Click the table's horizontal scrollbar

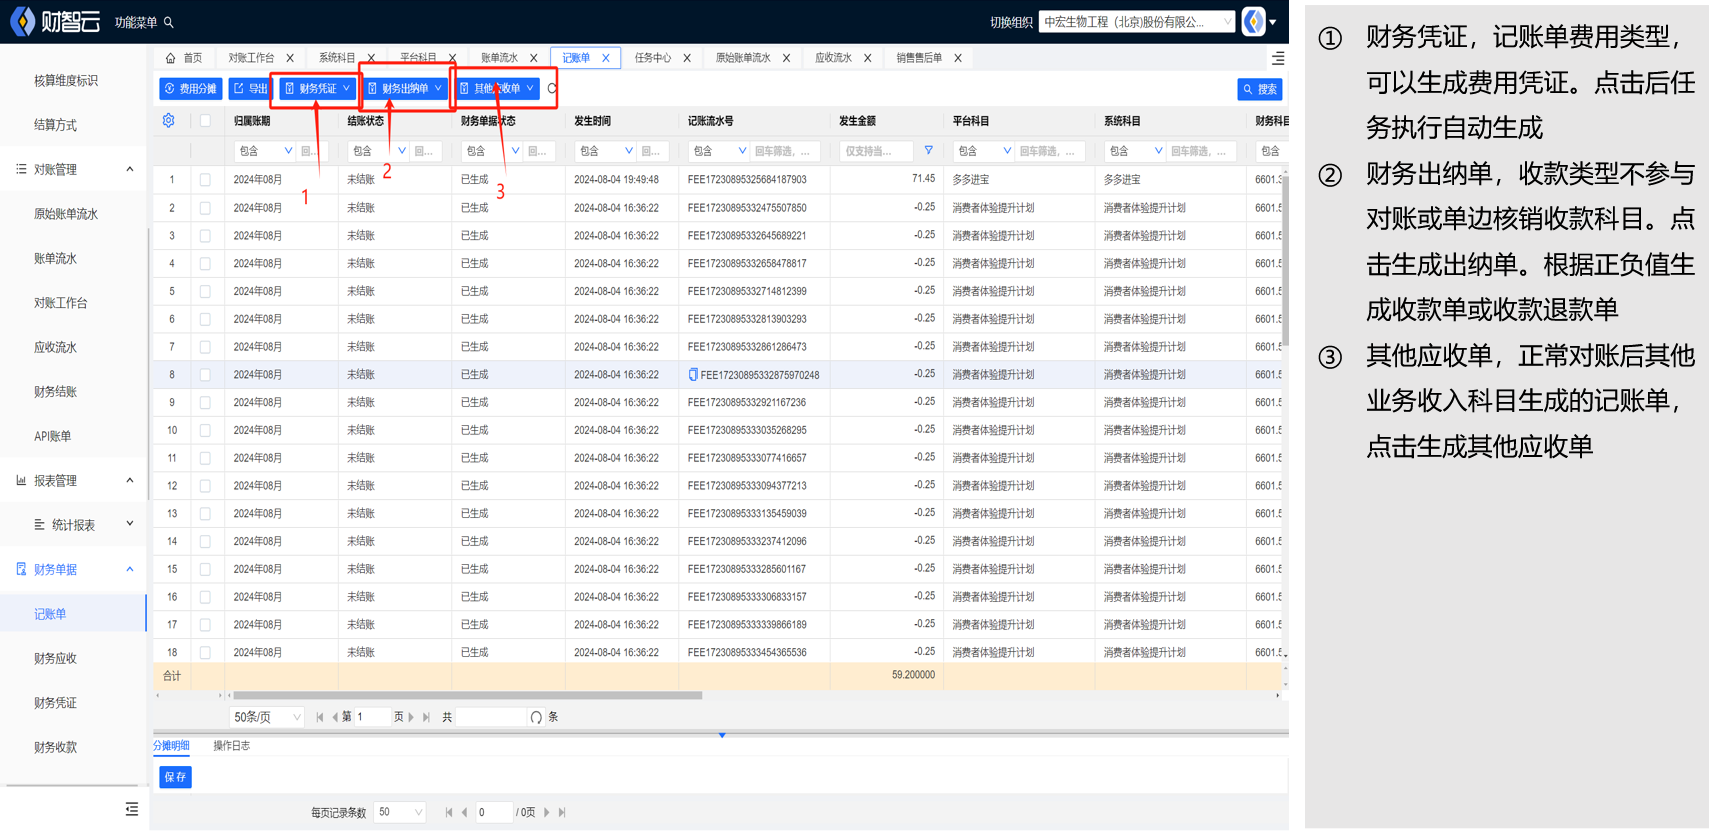(x=467, y=695)
